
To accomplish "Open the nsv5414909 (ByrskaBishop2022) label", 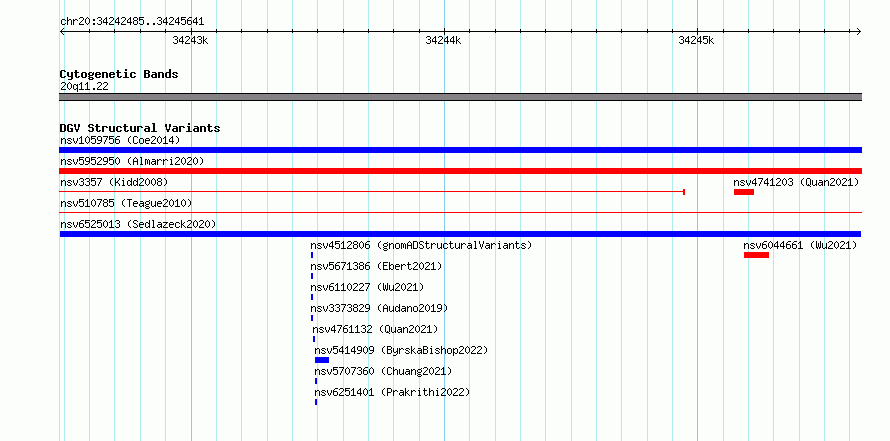I will [x=401, y=350].
